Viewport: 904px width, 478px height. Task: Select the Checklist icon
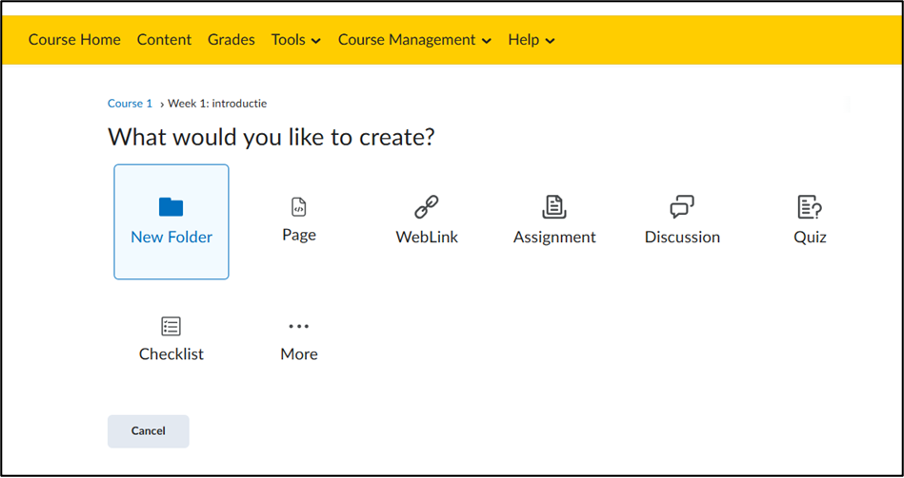point(171,326)
